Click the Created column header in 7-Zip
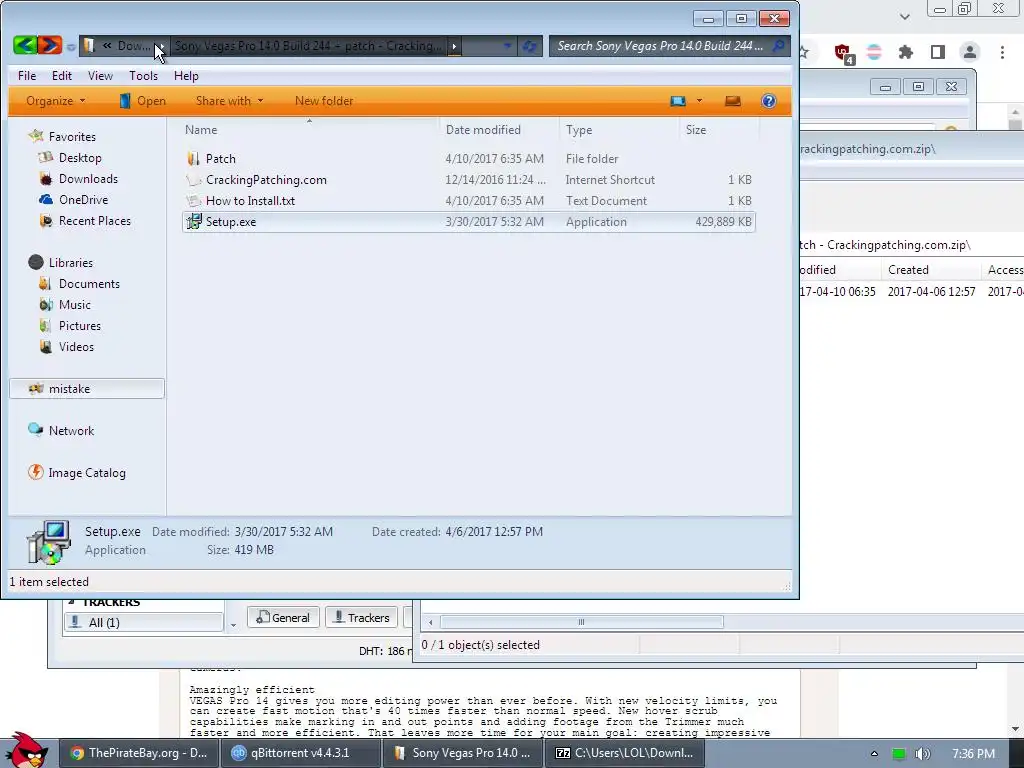 (908, 270)
